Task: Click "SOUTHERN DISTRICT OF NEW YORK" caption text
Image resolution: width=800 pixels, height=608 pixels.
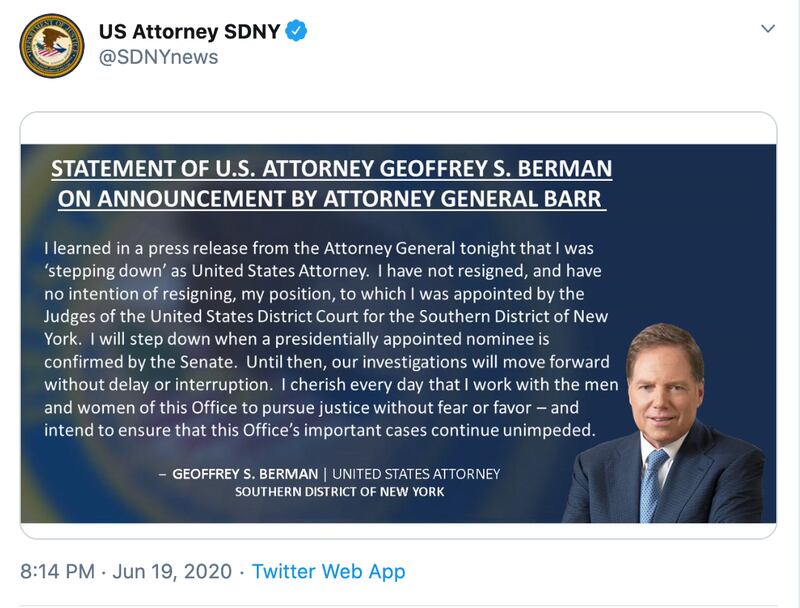Action: [x=339, y=492]
